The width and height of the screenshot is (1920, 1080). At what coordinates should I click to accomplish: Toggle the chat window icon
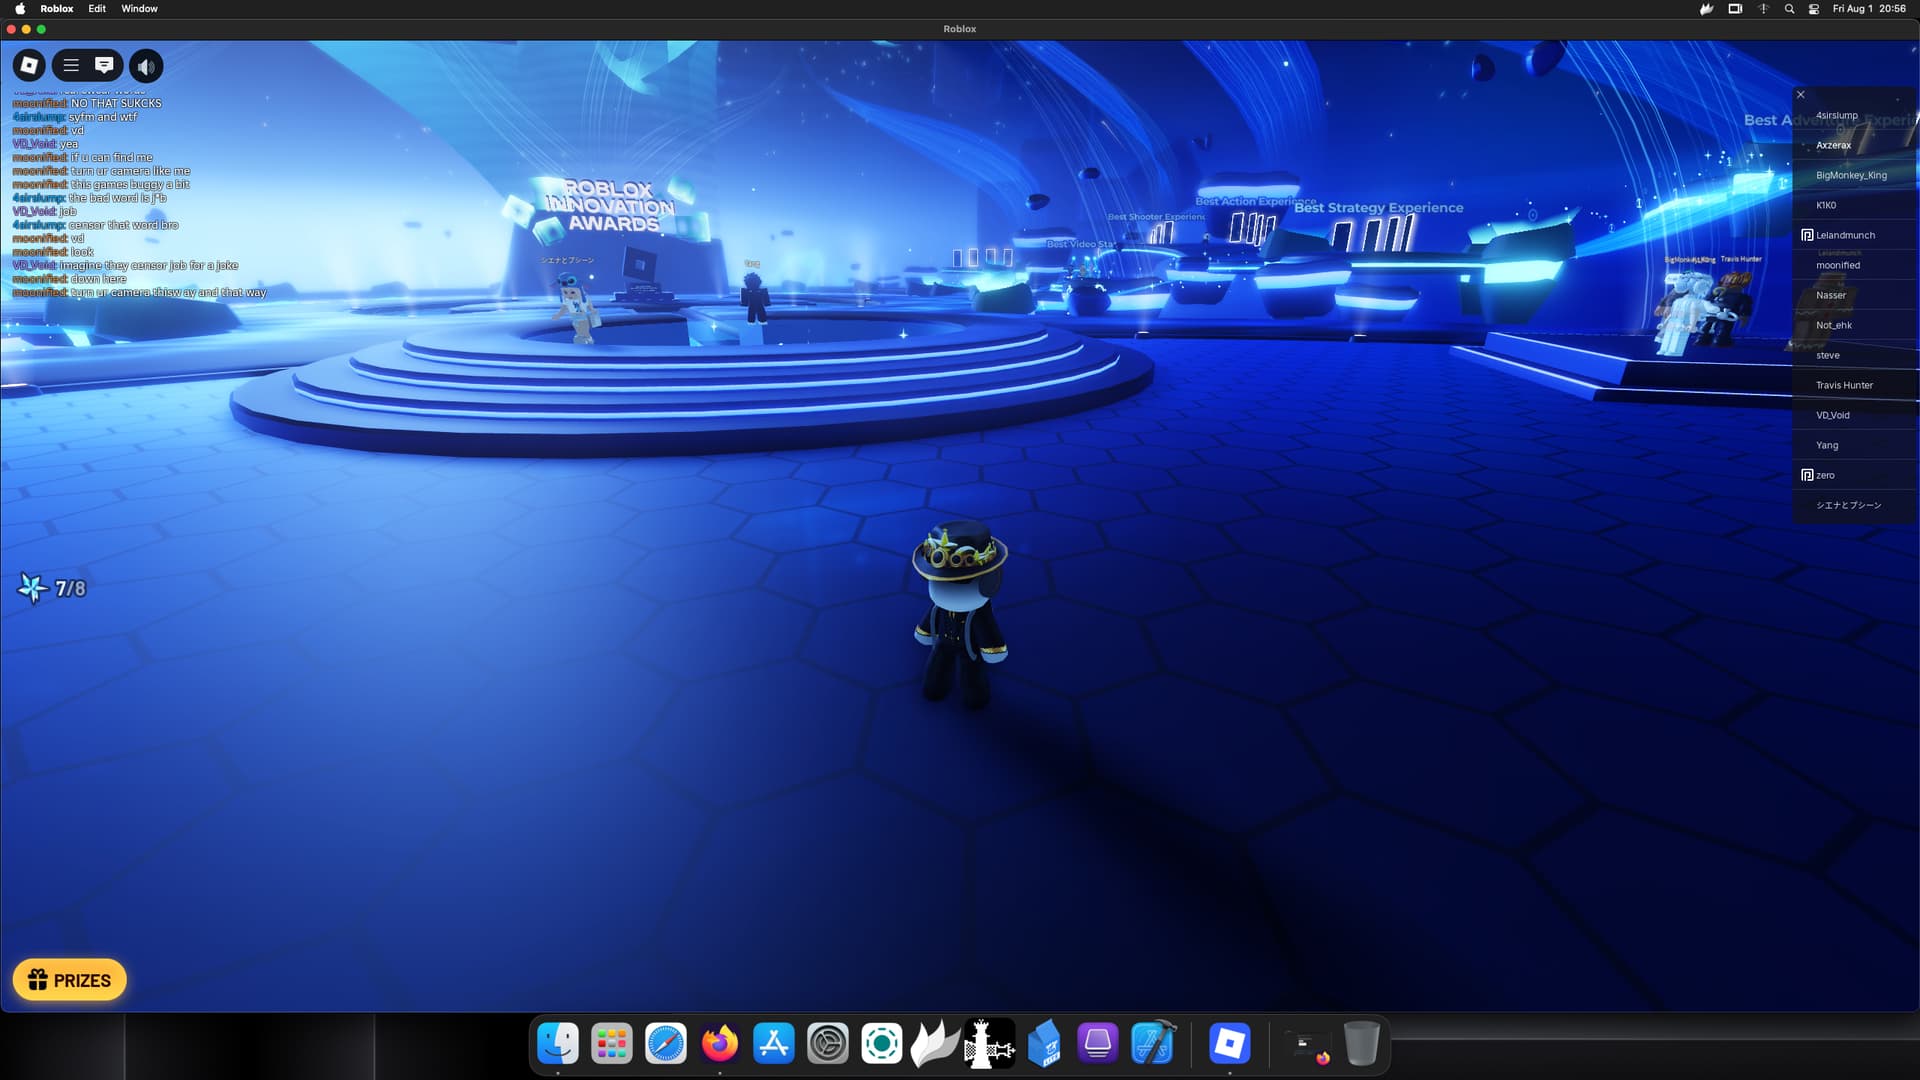(104, 66)
